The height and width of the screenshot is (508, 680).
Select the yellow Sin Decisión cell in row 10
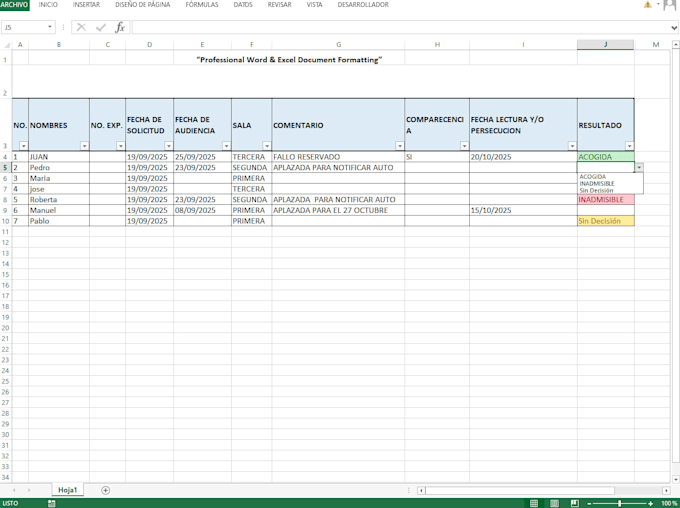pos(605,221)
